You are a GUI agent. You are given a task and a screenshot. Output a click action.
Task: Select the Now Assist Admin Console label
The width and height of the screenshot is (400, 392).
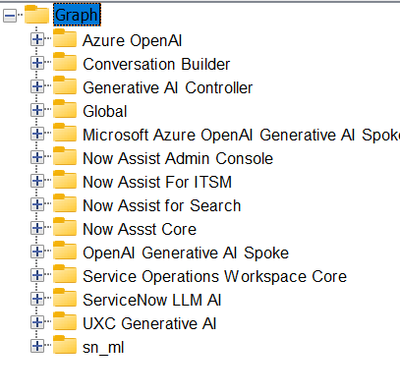pos(178,159)
